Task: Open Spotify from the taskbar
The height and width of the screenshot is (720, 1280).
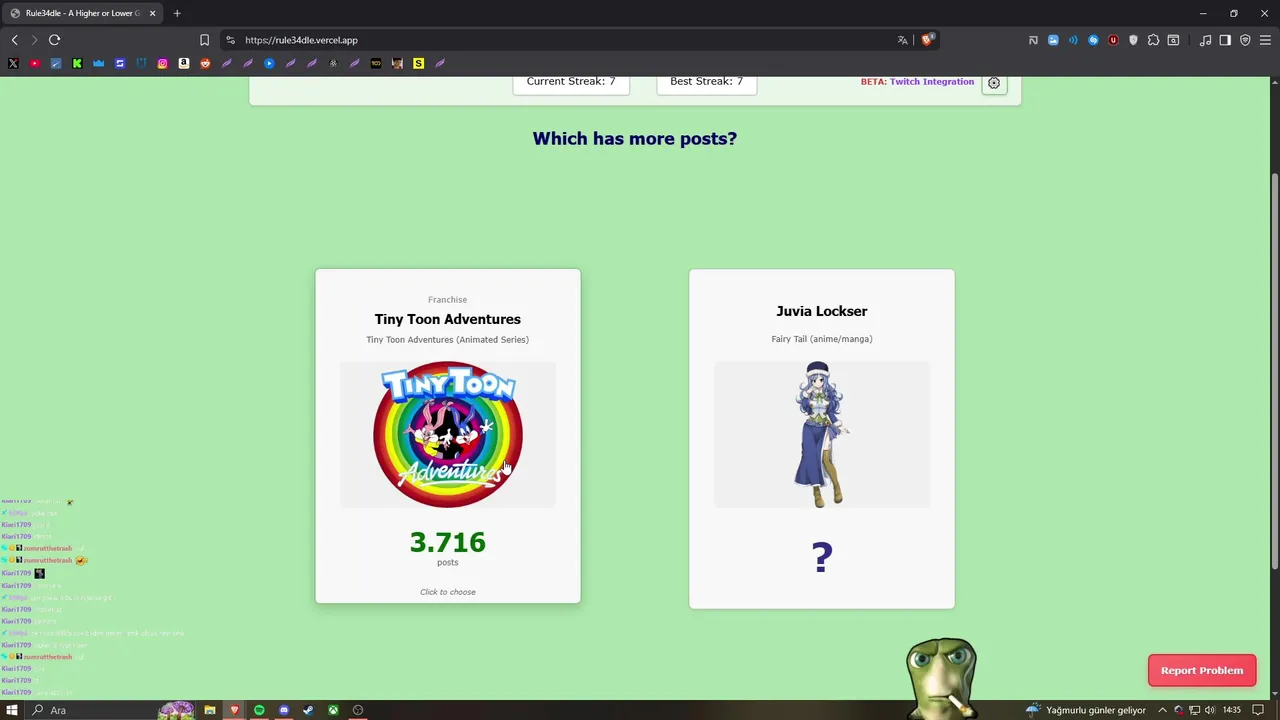Action: point(259,710)
